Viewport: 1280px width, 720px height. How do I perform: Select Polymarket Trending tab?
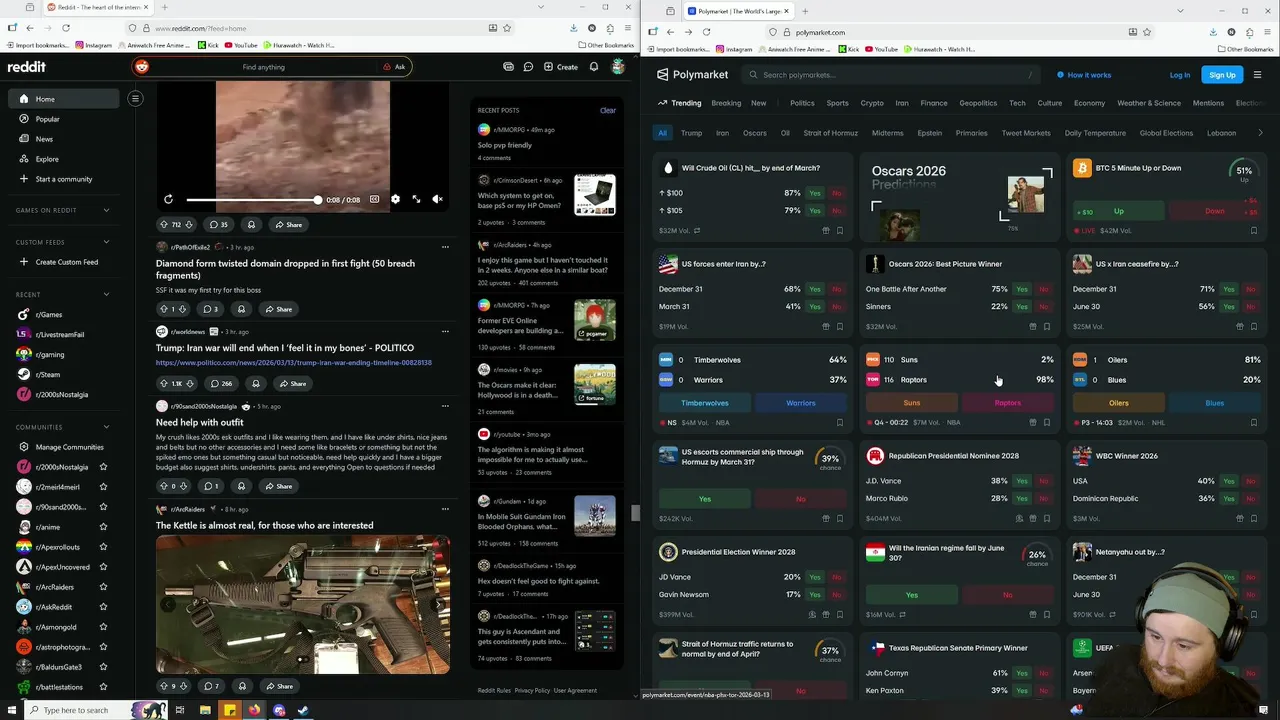pos(679,103)
